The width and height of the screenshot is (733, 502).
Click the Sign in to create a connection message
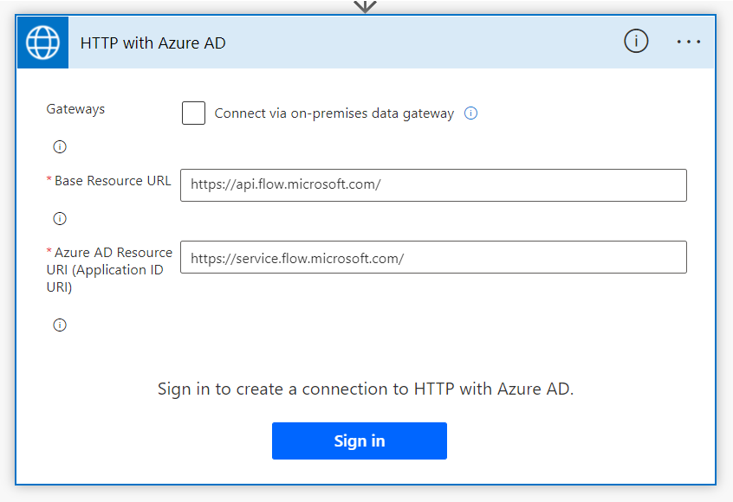click(x=366, y=389)
